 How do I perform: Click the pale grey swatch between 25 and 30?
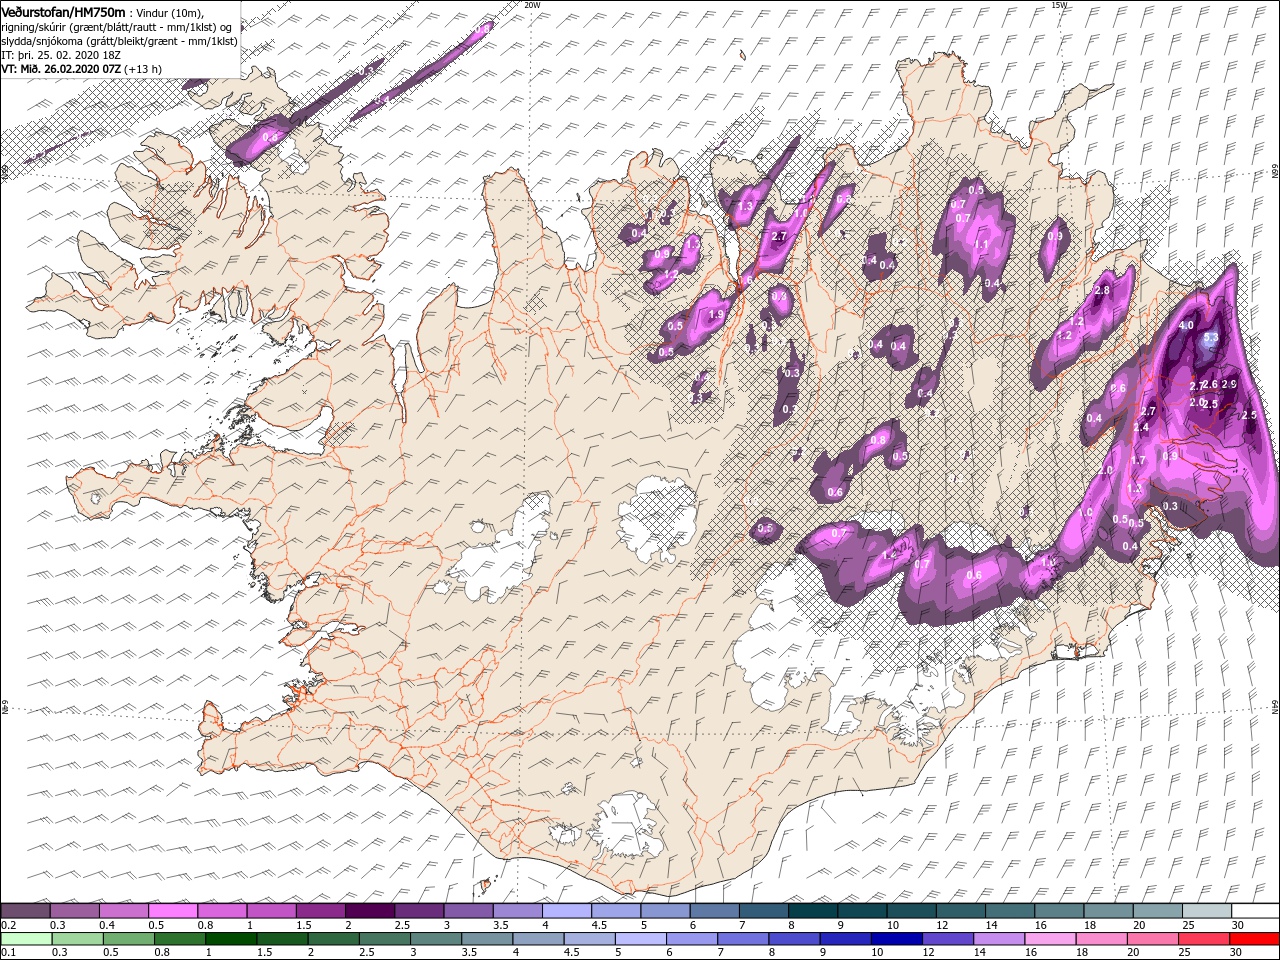[x=1206, y=911]
